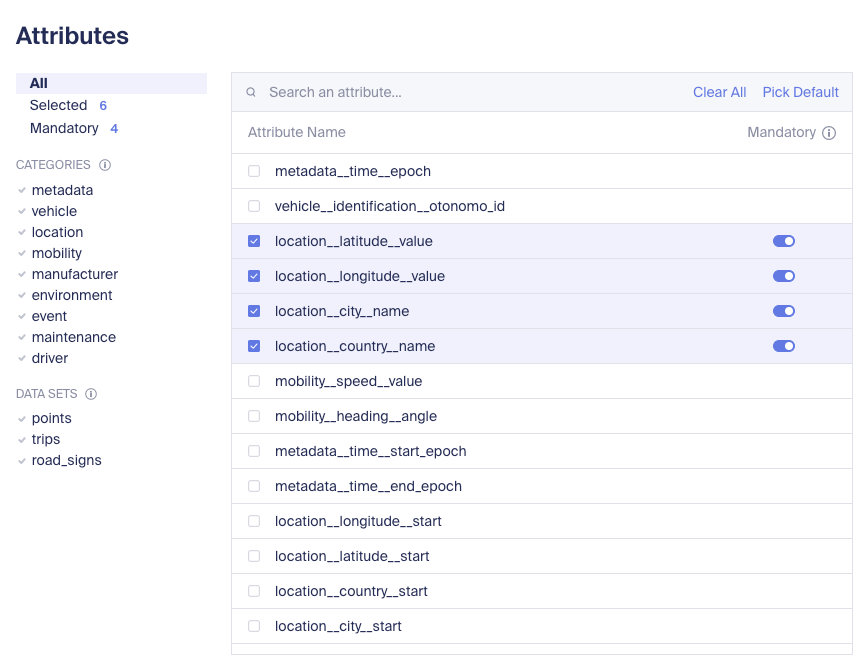868x669 pixels.
Task: Click the Attribute Name column header
Action: pos(297,133)
